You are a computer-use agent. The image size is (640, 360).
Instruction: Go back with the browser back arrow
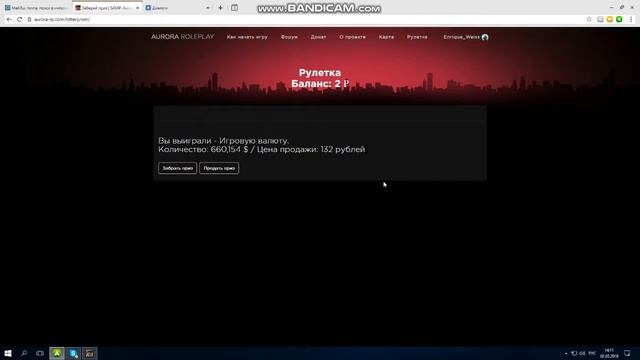[9, 19]
